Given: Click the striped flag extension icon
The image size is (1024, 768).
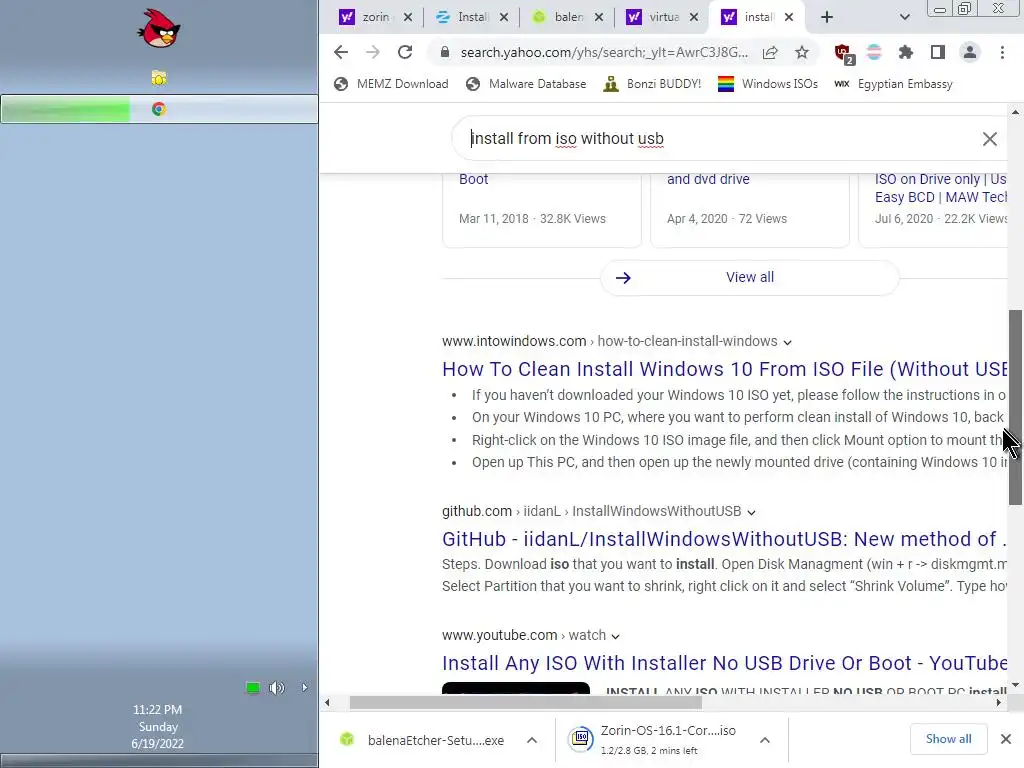Looking at the screenshot, I should click(874, 52).
